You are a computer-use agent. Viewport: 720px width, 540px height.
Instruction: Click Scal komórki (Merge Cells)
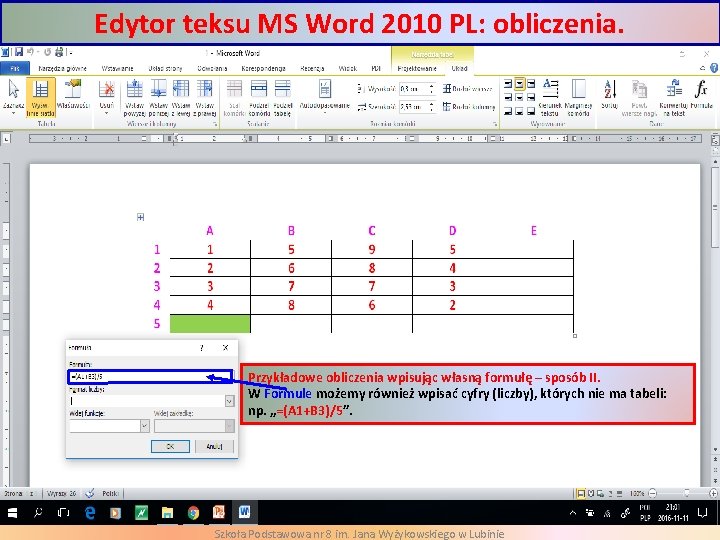[x=234, y=97]
